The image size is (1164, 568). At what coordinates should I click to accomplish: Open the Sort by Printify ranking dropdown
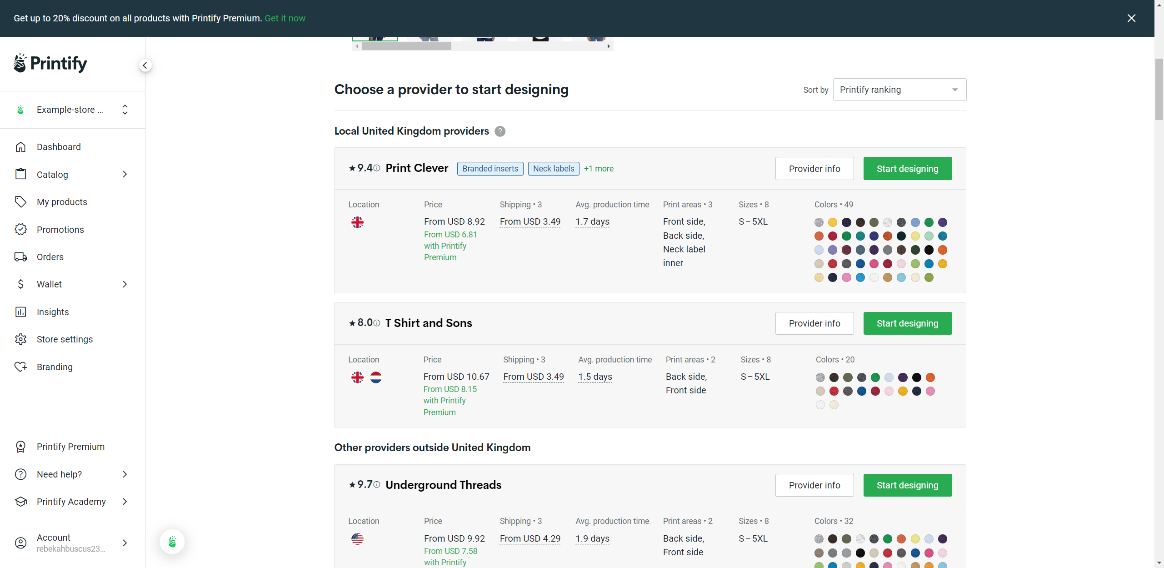(x=900, y=90)
